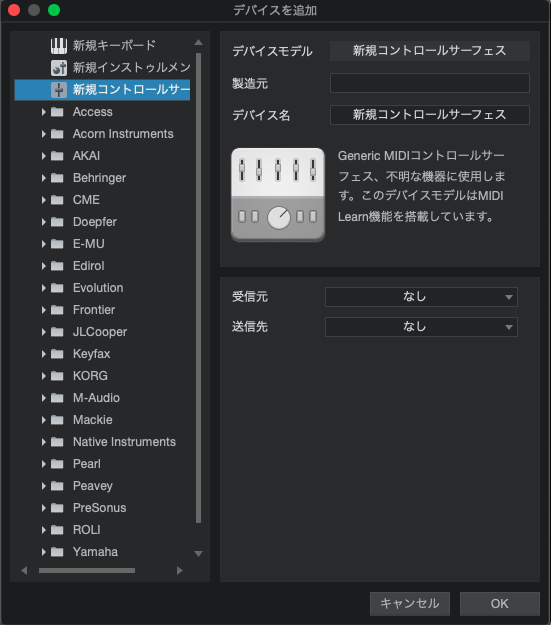The width and height of the screenshot is (551, 625).
Task: Click the 新規コントロールサーフェス fader icon in list
Action: (59, 90)
